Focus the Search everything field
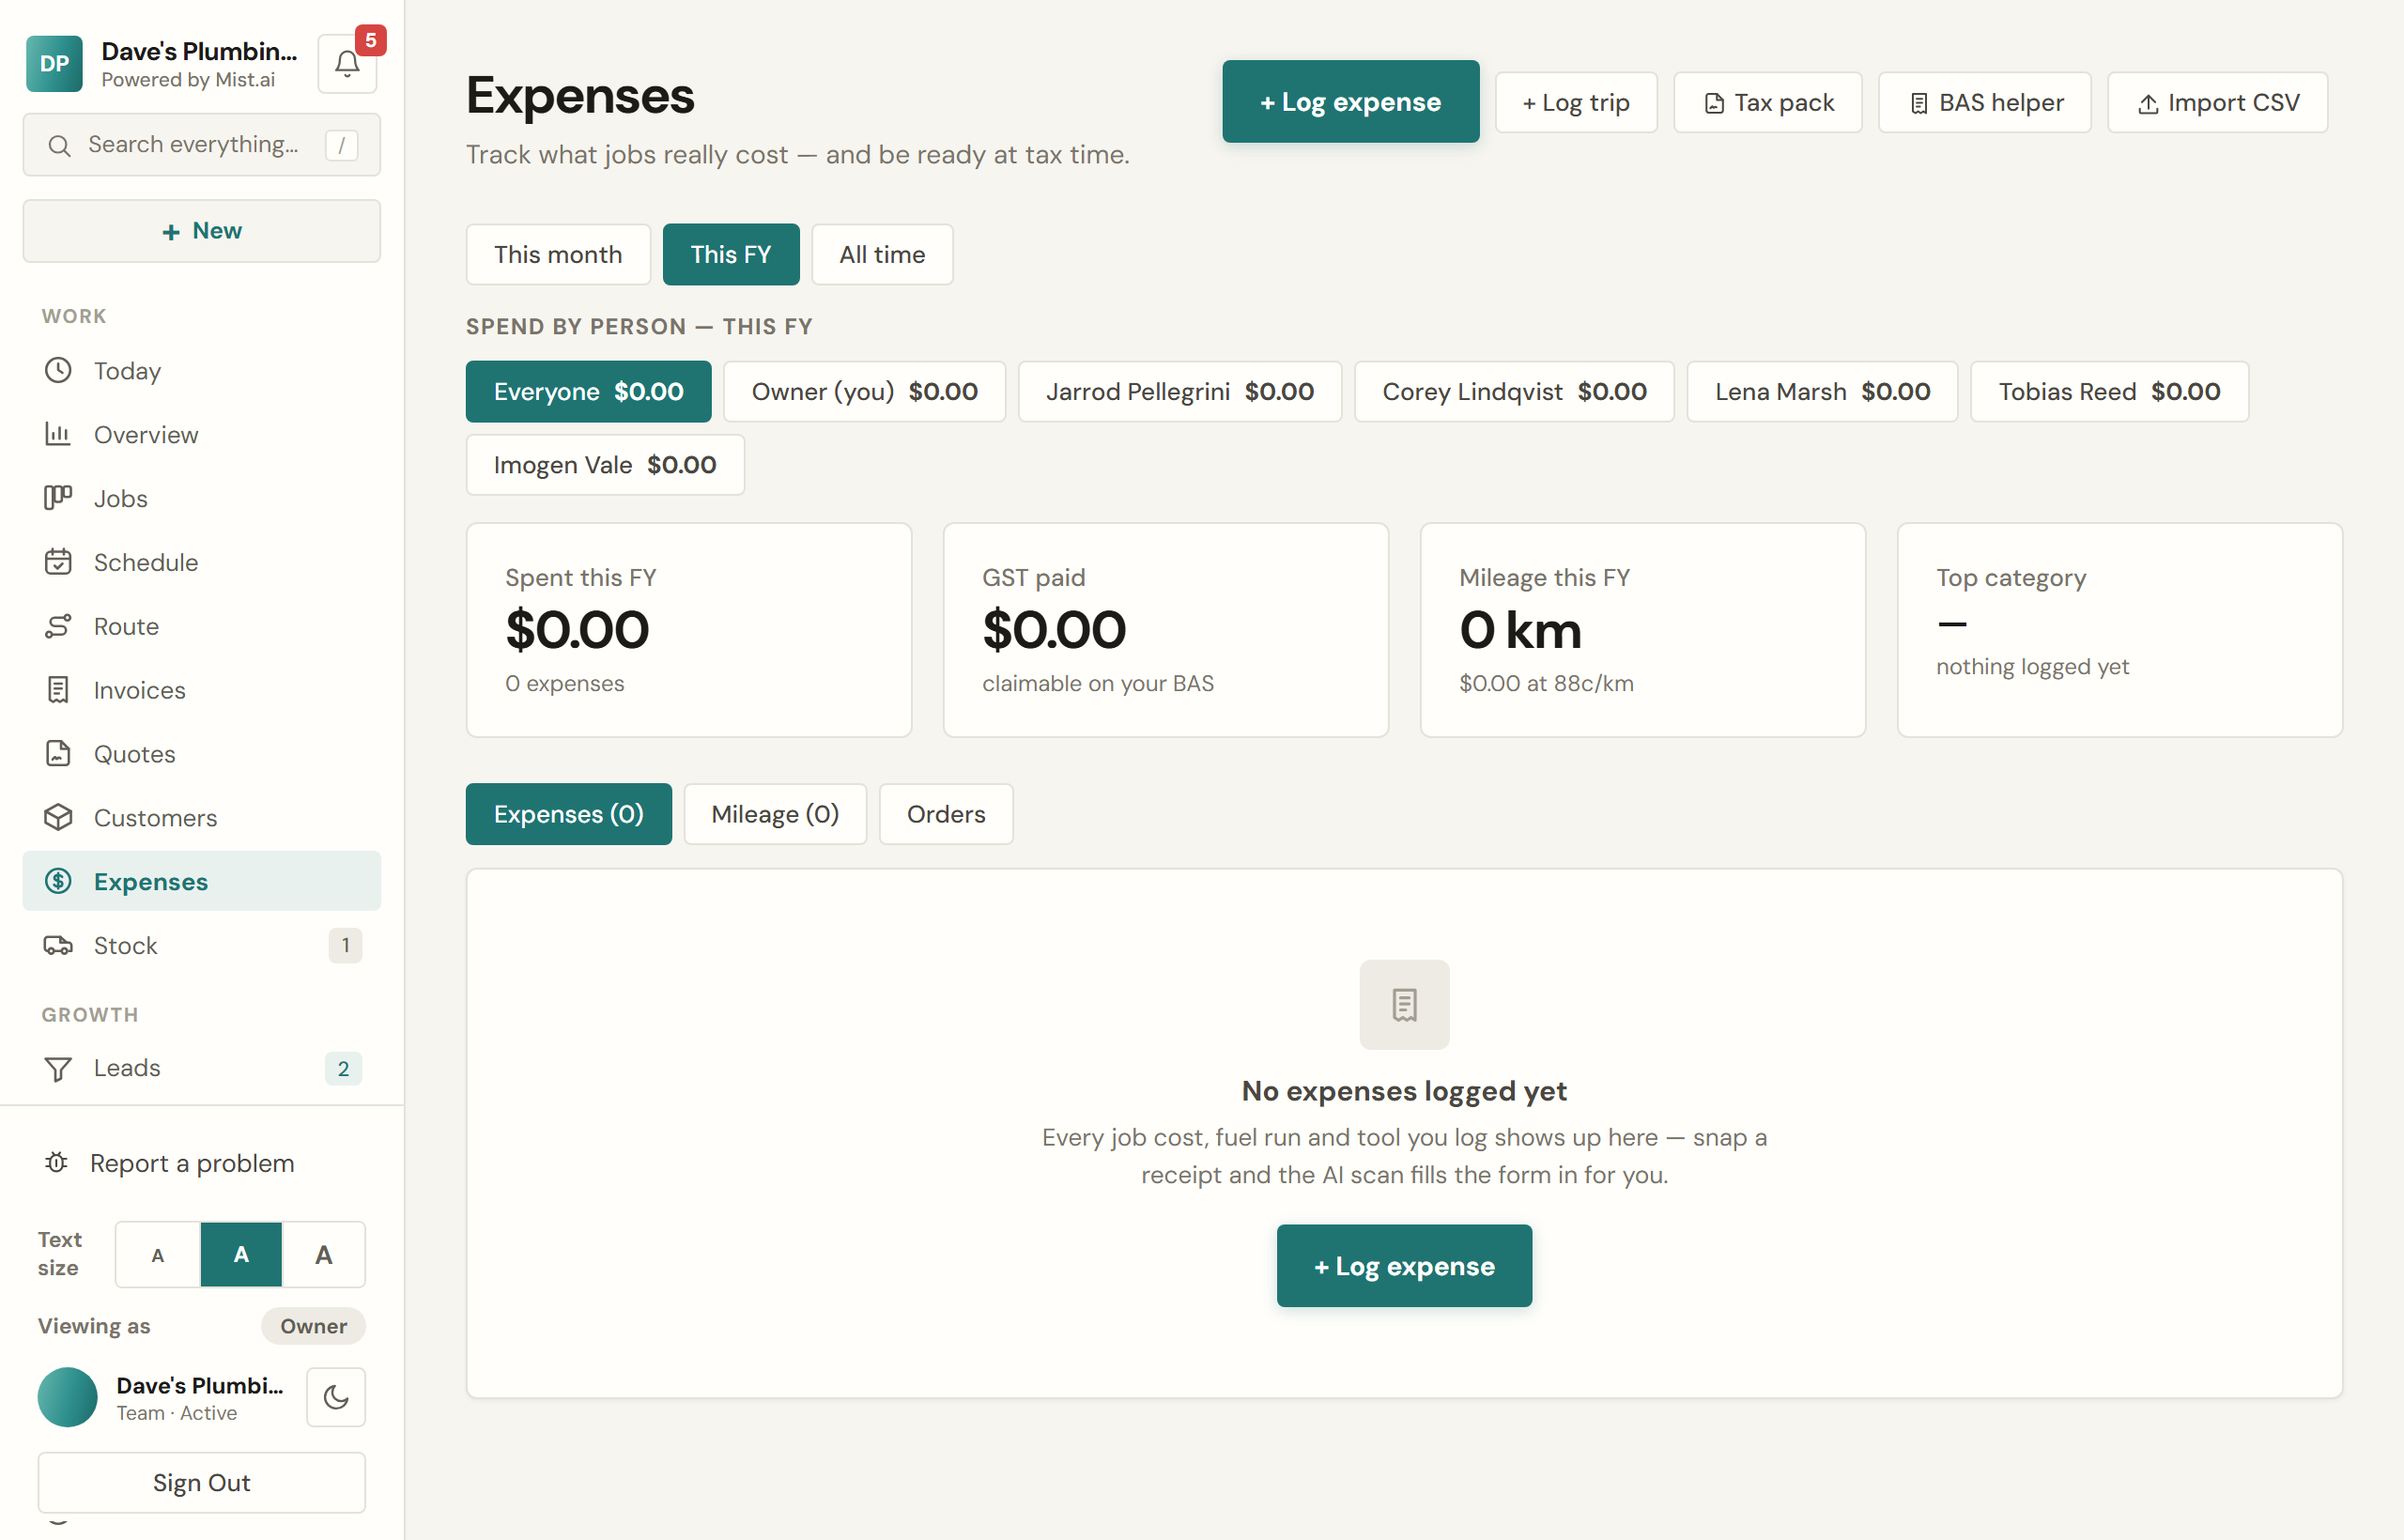The width and height of the screenshot is (2404, 1540). coord(202,145)
